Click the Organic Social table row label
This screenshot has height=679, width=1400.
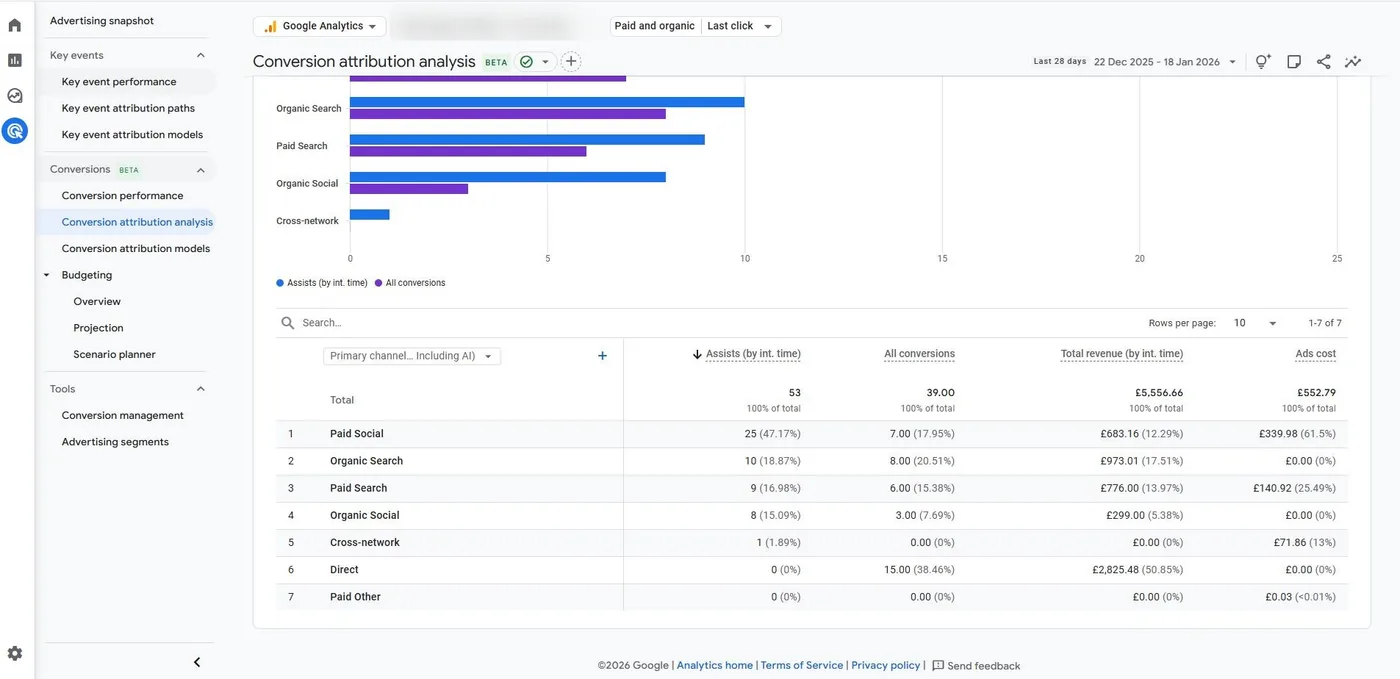click(365, 516)
